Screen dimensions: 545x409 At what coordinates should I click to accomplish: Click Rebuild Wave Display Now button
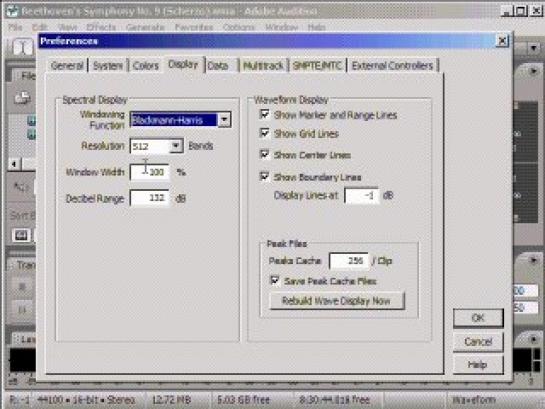click(x=337, y=301)
